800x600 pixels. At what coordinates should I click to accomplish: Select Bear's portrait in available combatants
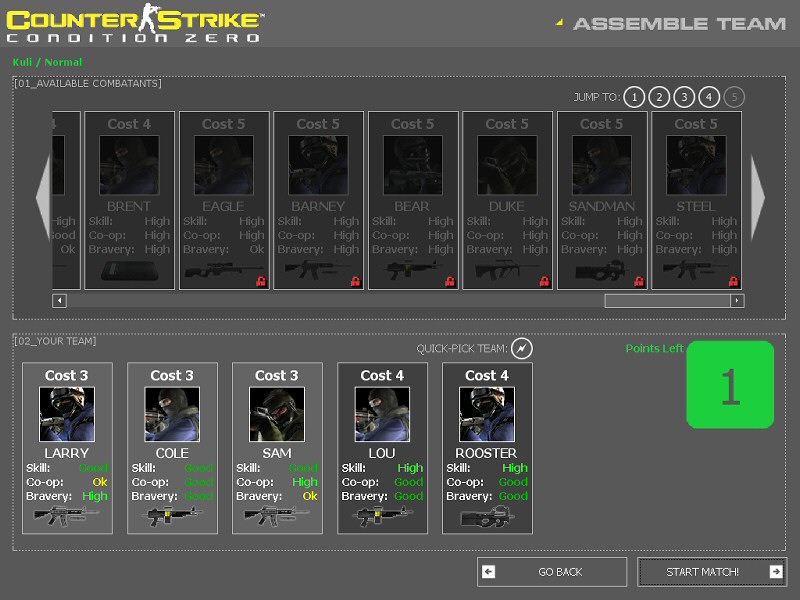coord(412,165)
